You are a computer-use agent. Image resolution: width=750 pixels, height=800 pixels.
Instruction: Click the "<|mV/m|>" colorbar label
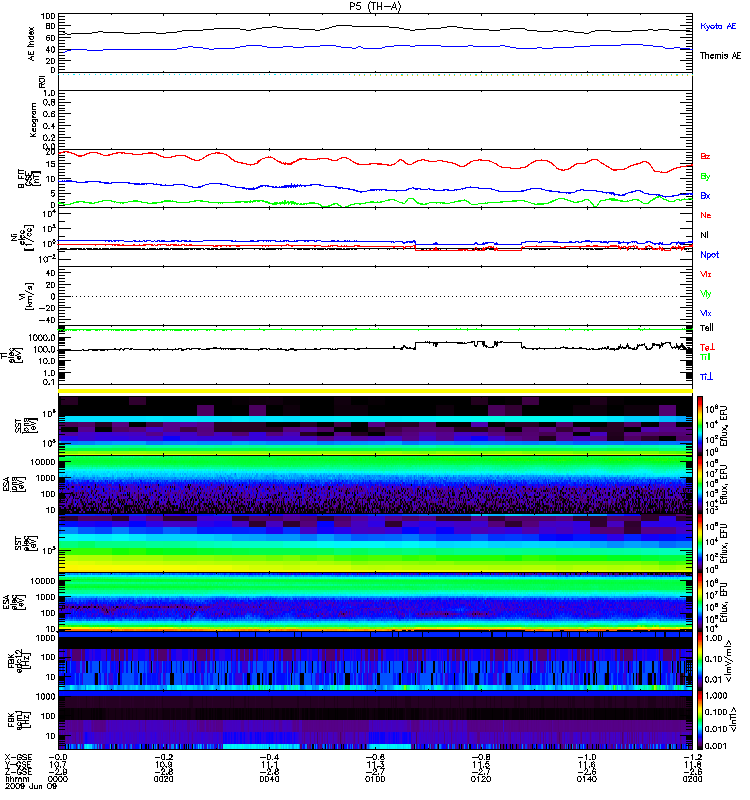[729, 661]
